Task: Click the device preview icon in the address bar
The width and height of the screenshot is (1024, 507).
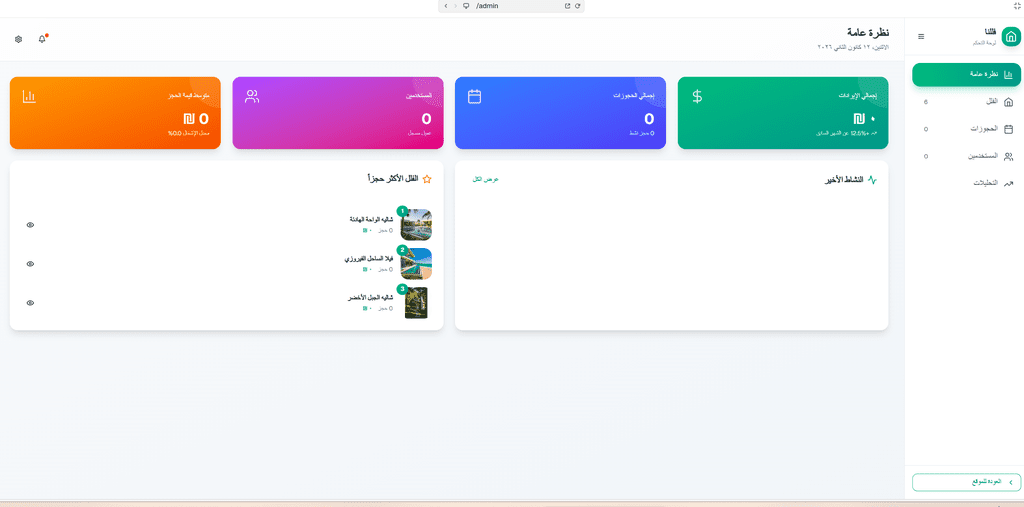Action: [x=466, y=6]
